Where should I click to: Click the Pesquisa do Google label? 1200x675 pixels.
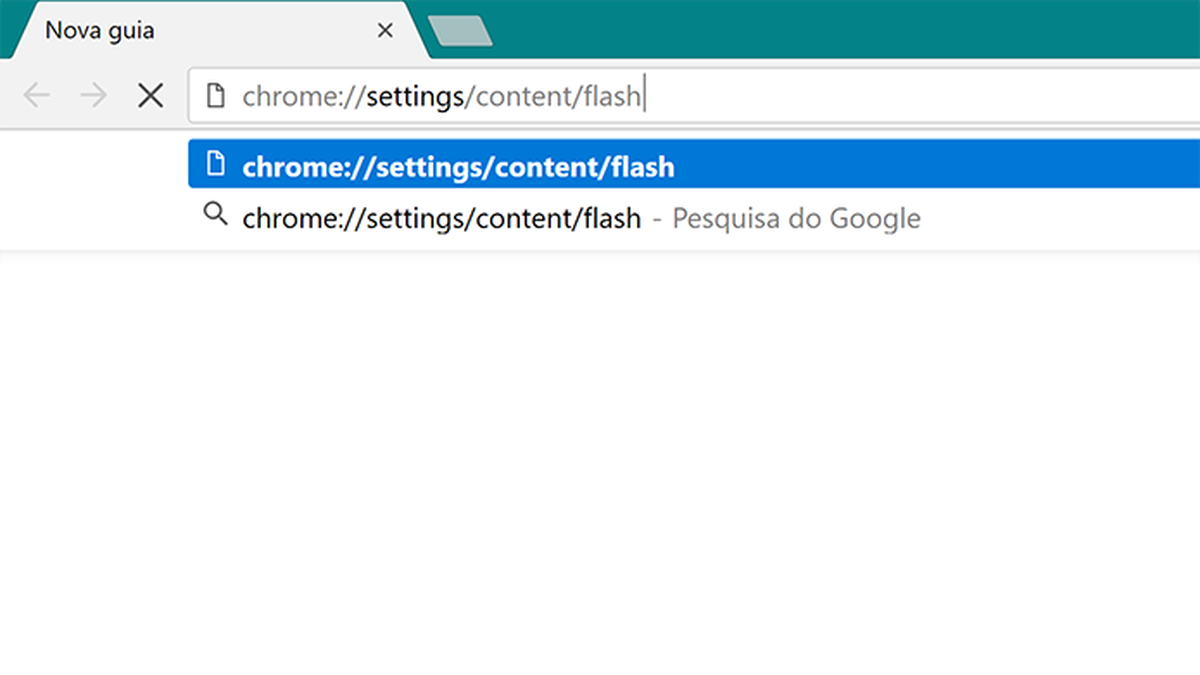tap(796, 218)
